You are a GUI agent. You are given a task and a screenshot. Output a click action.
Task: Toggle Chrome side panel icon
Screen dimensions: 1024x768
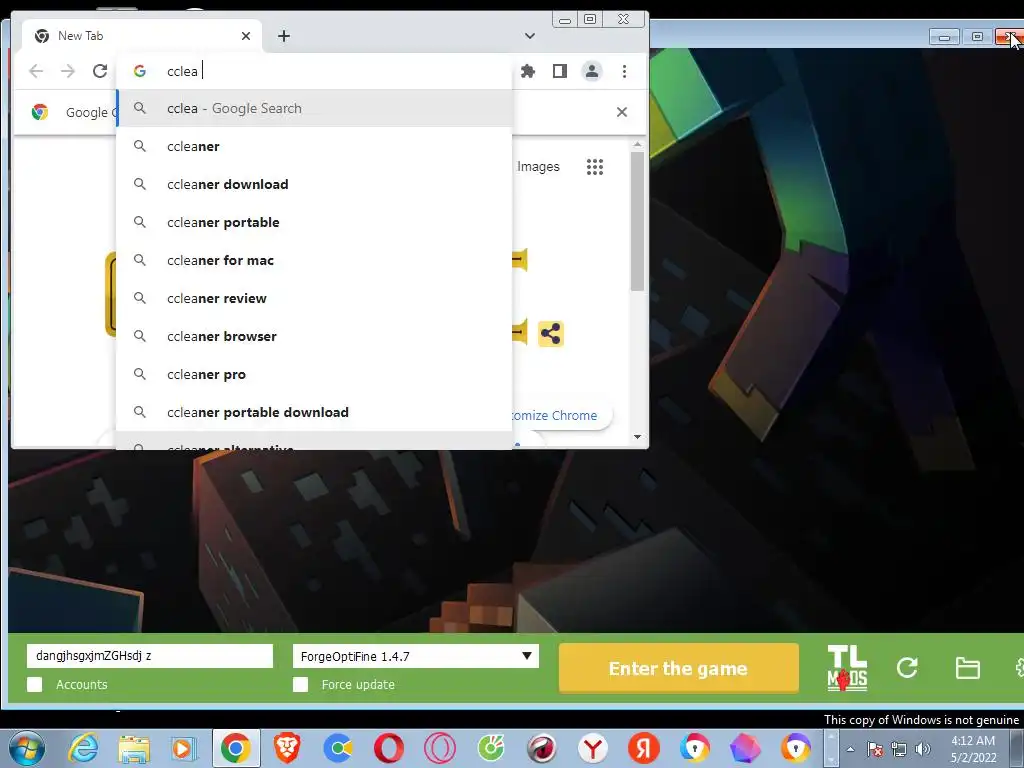(x=560, y=71)
